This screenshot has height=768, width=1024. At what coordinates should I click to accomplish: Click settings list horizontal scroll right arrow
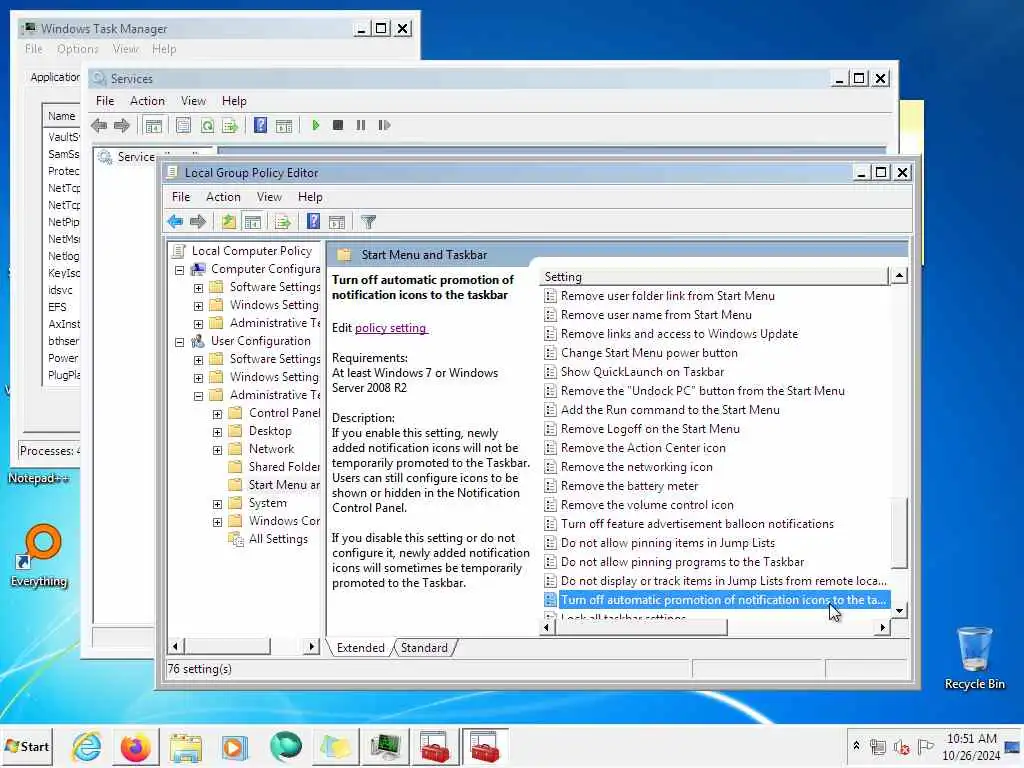tap(882, 627)
